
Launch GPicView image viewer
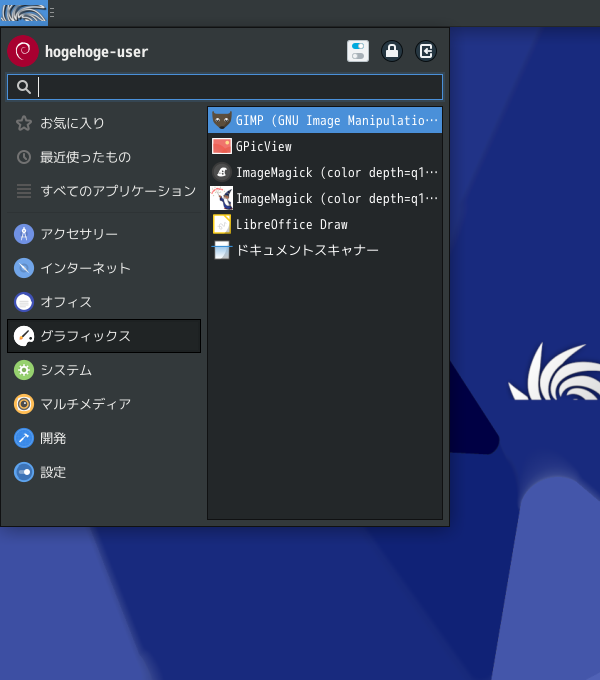tap(325, 146)
